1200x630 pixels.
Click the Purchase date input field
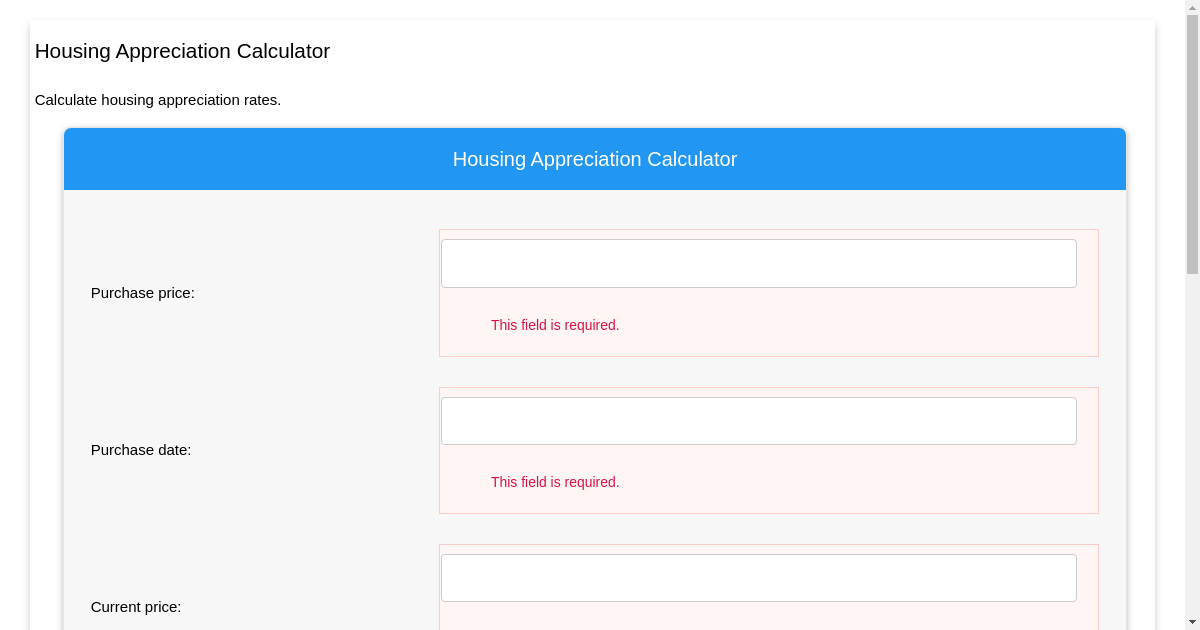tap(758, 420)
